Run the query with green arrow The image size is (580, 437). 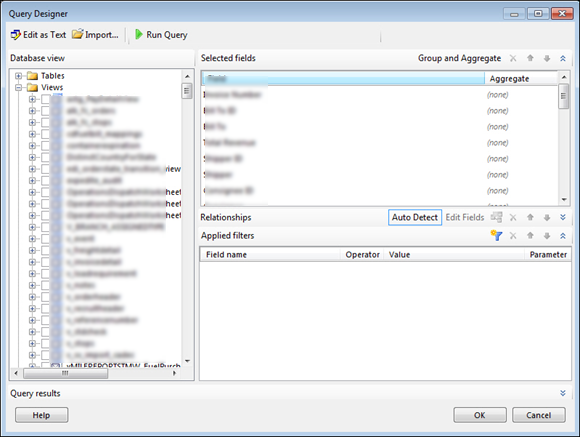tap(139, 34)
